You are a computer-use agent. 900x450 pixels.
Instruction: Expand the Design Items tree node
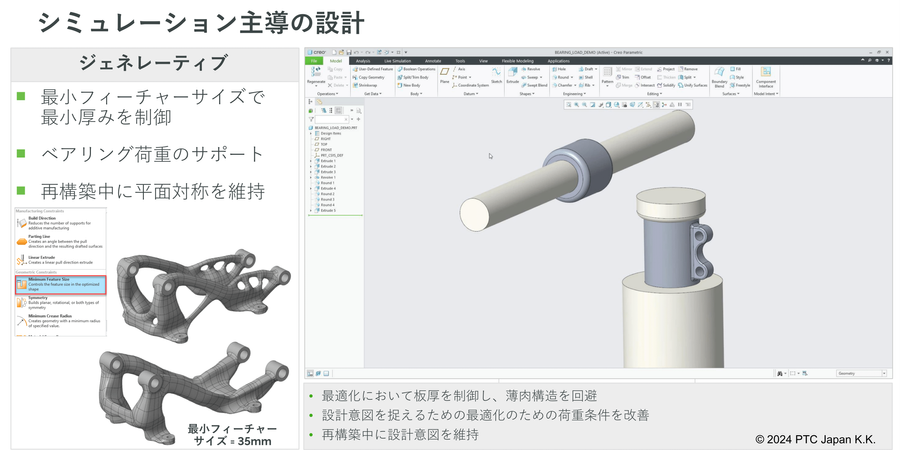coord(312,134)
